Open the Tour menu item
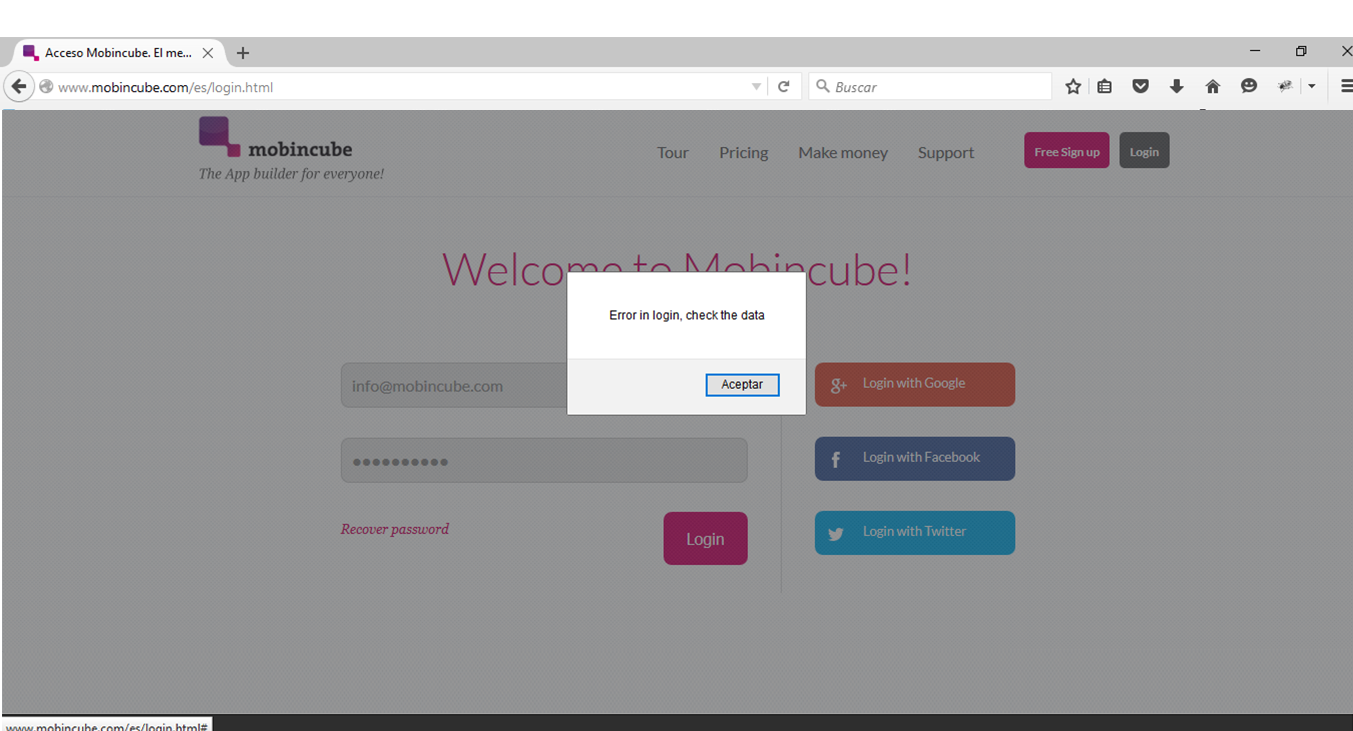 pos(673,153)
